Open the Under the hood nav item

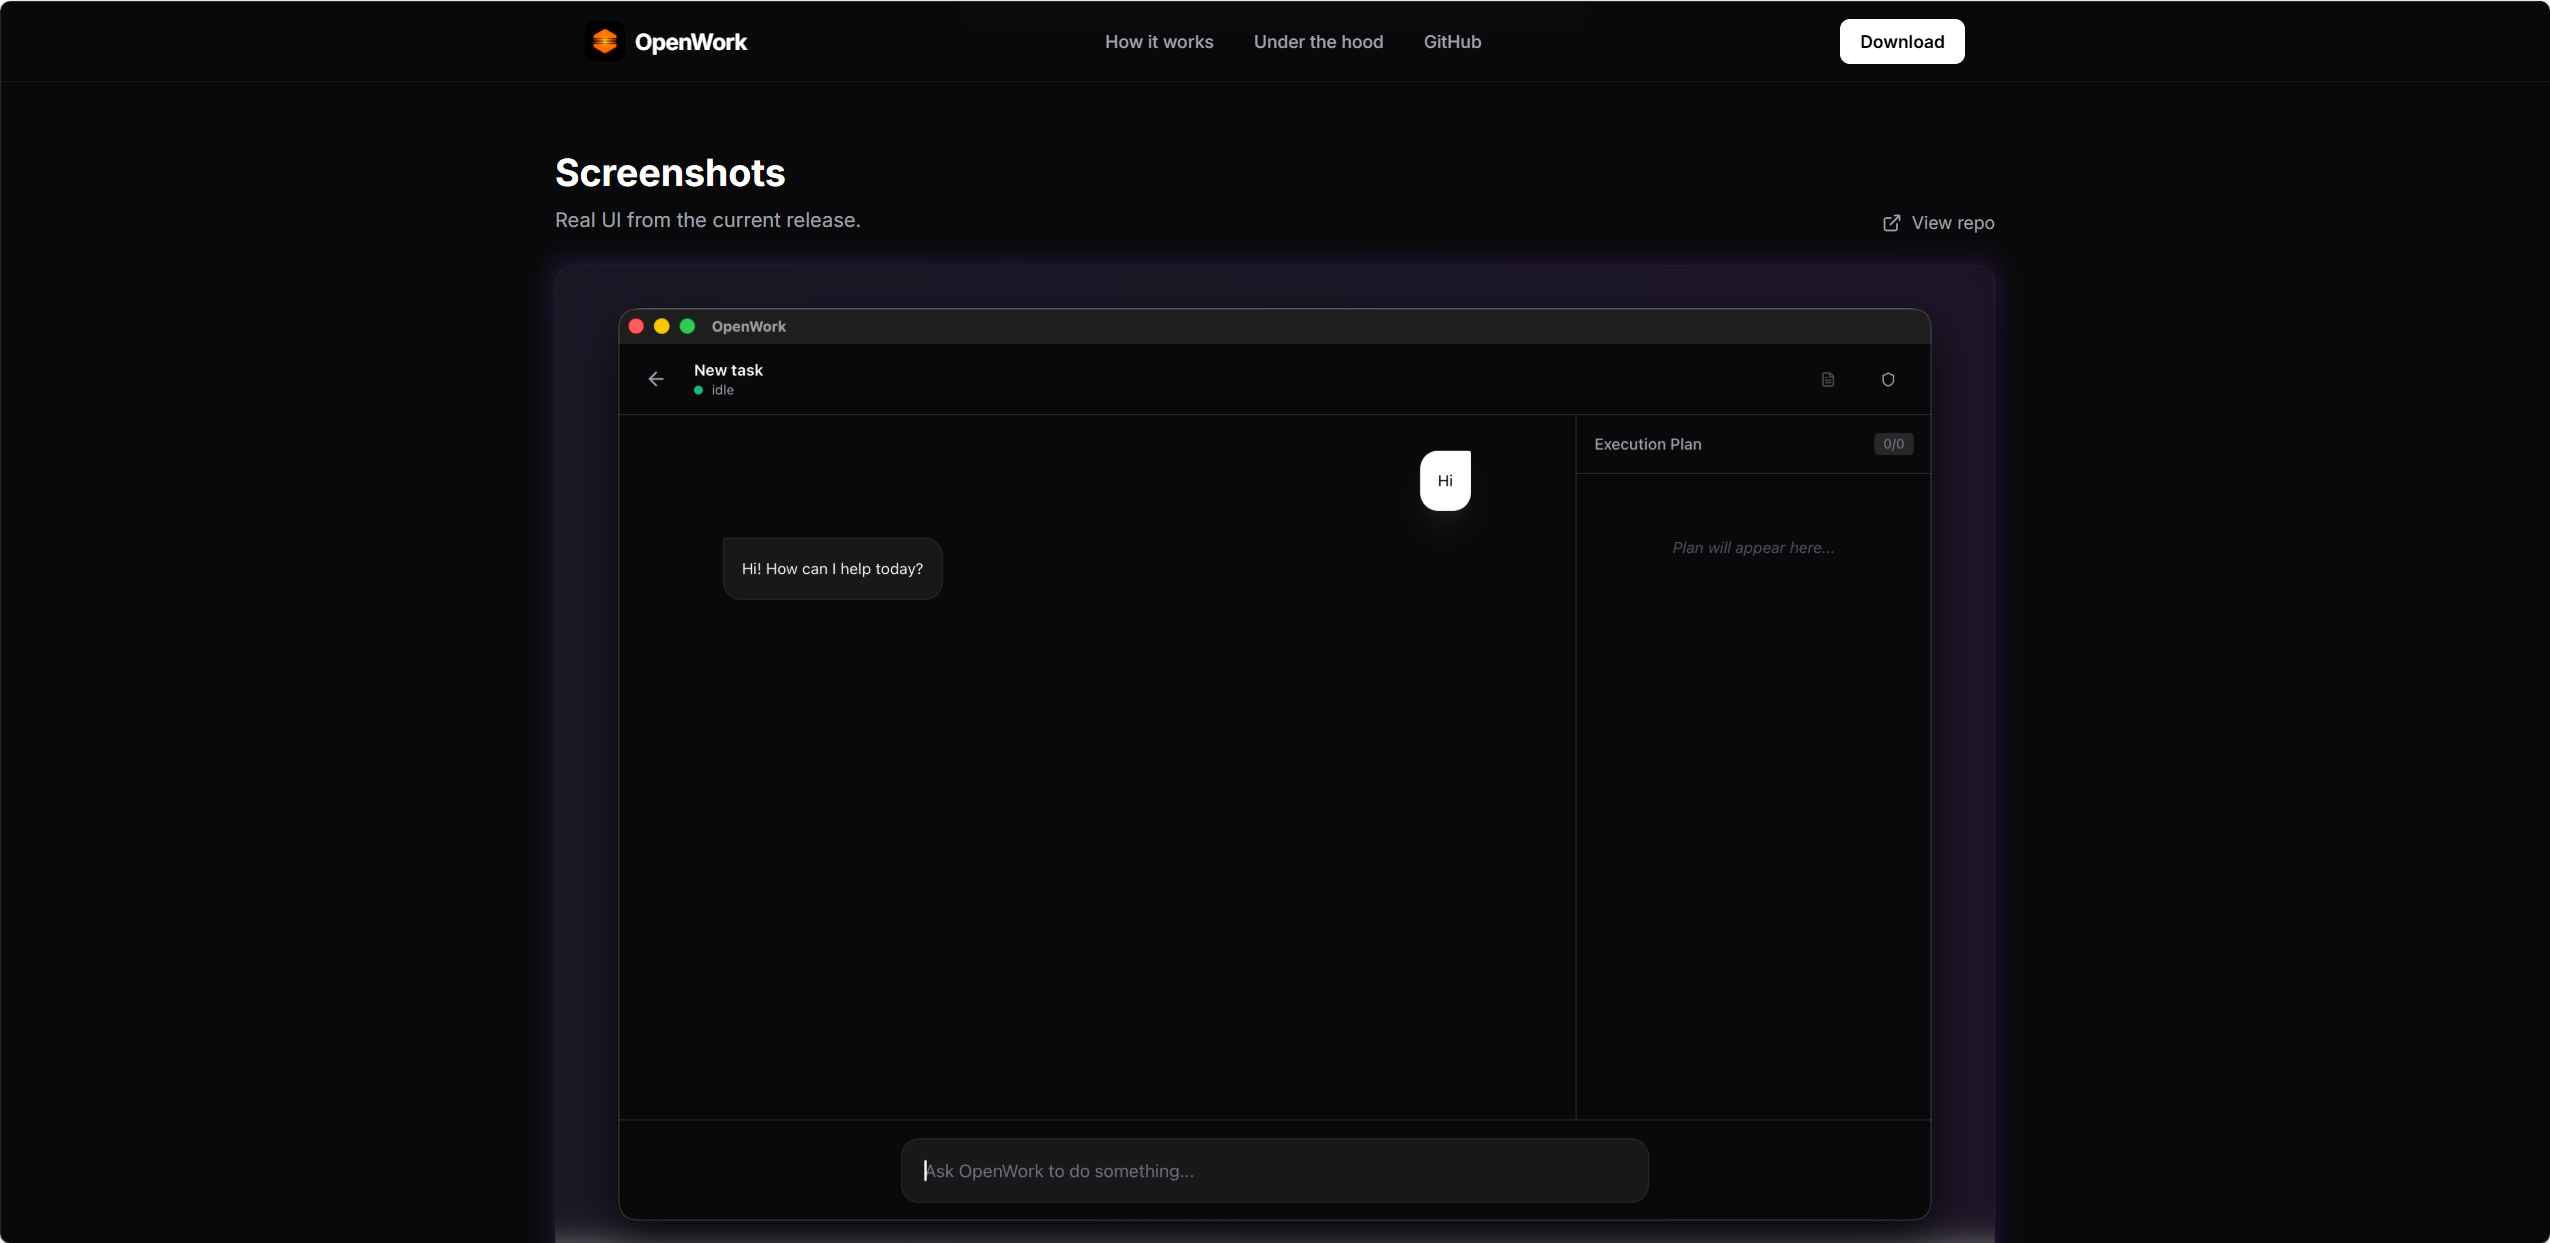(1318, 42)
